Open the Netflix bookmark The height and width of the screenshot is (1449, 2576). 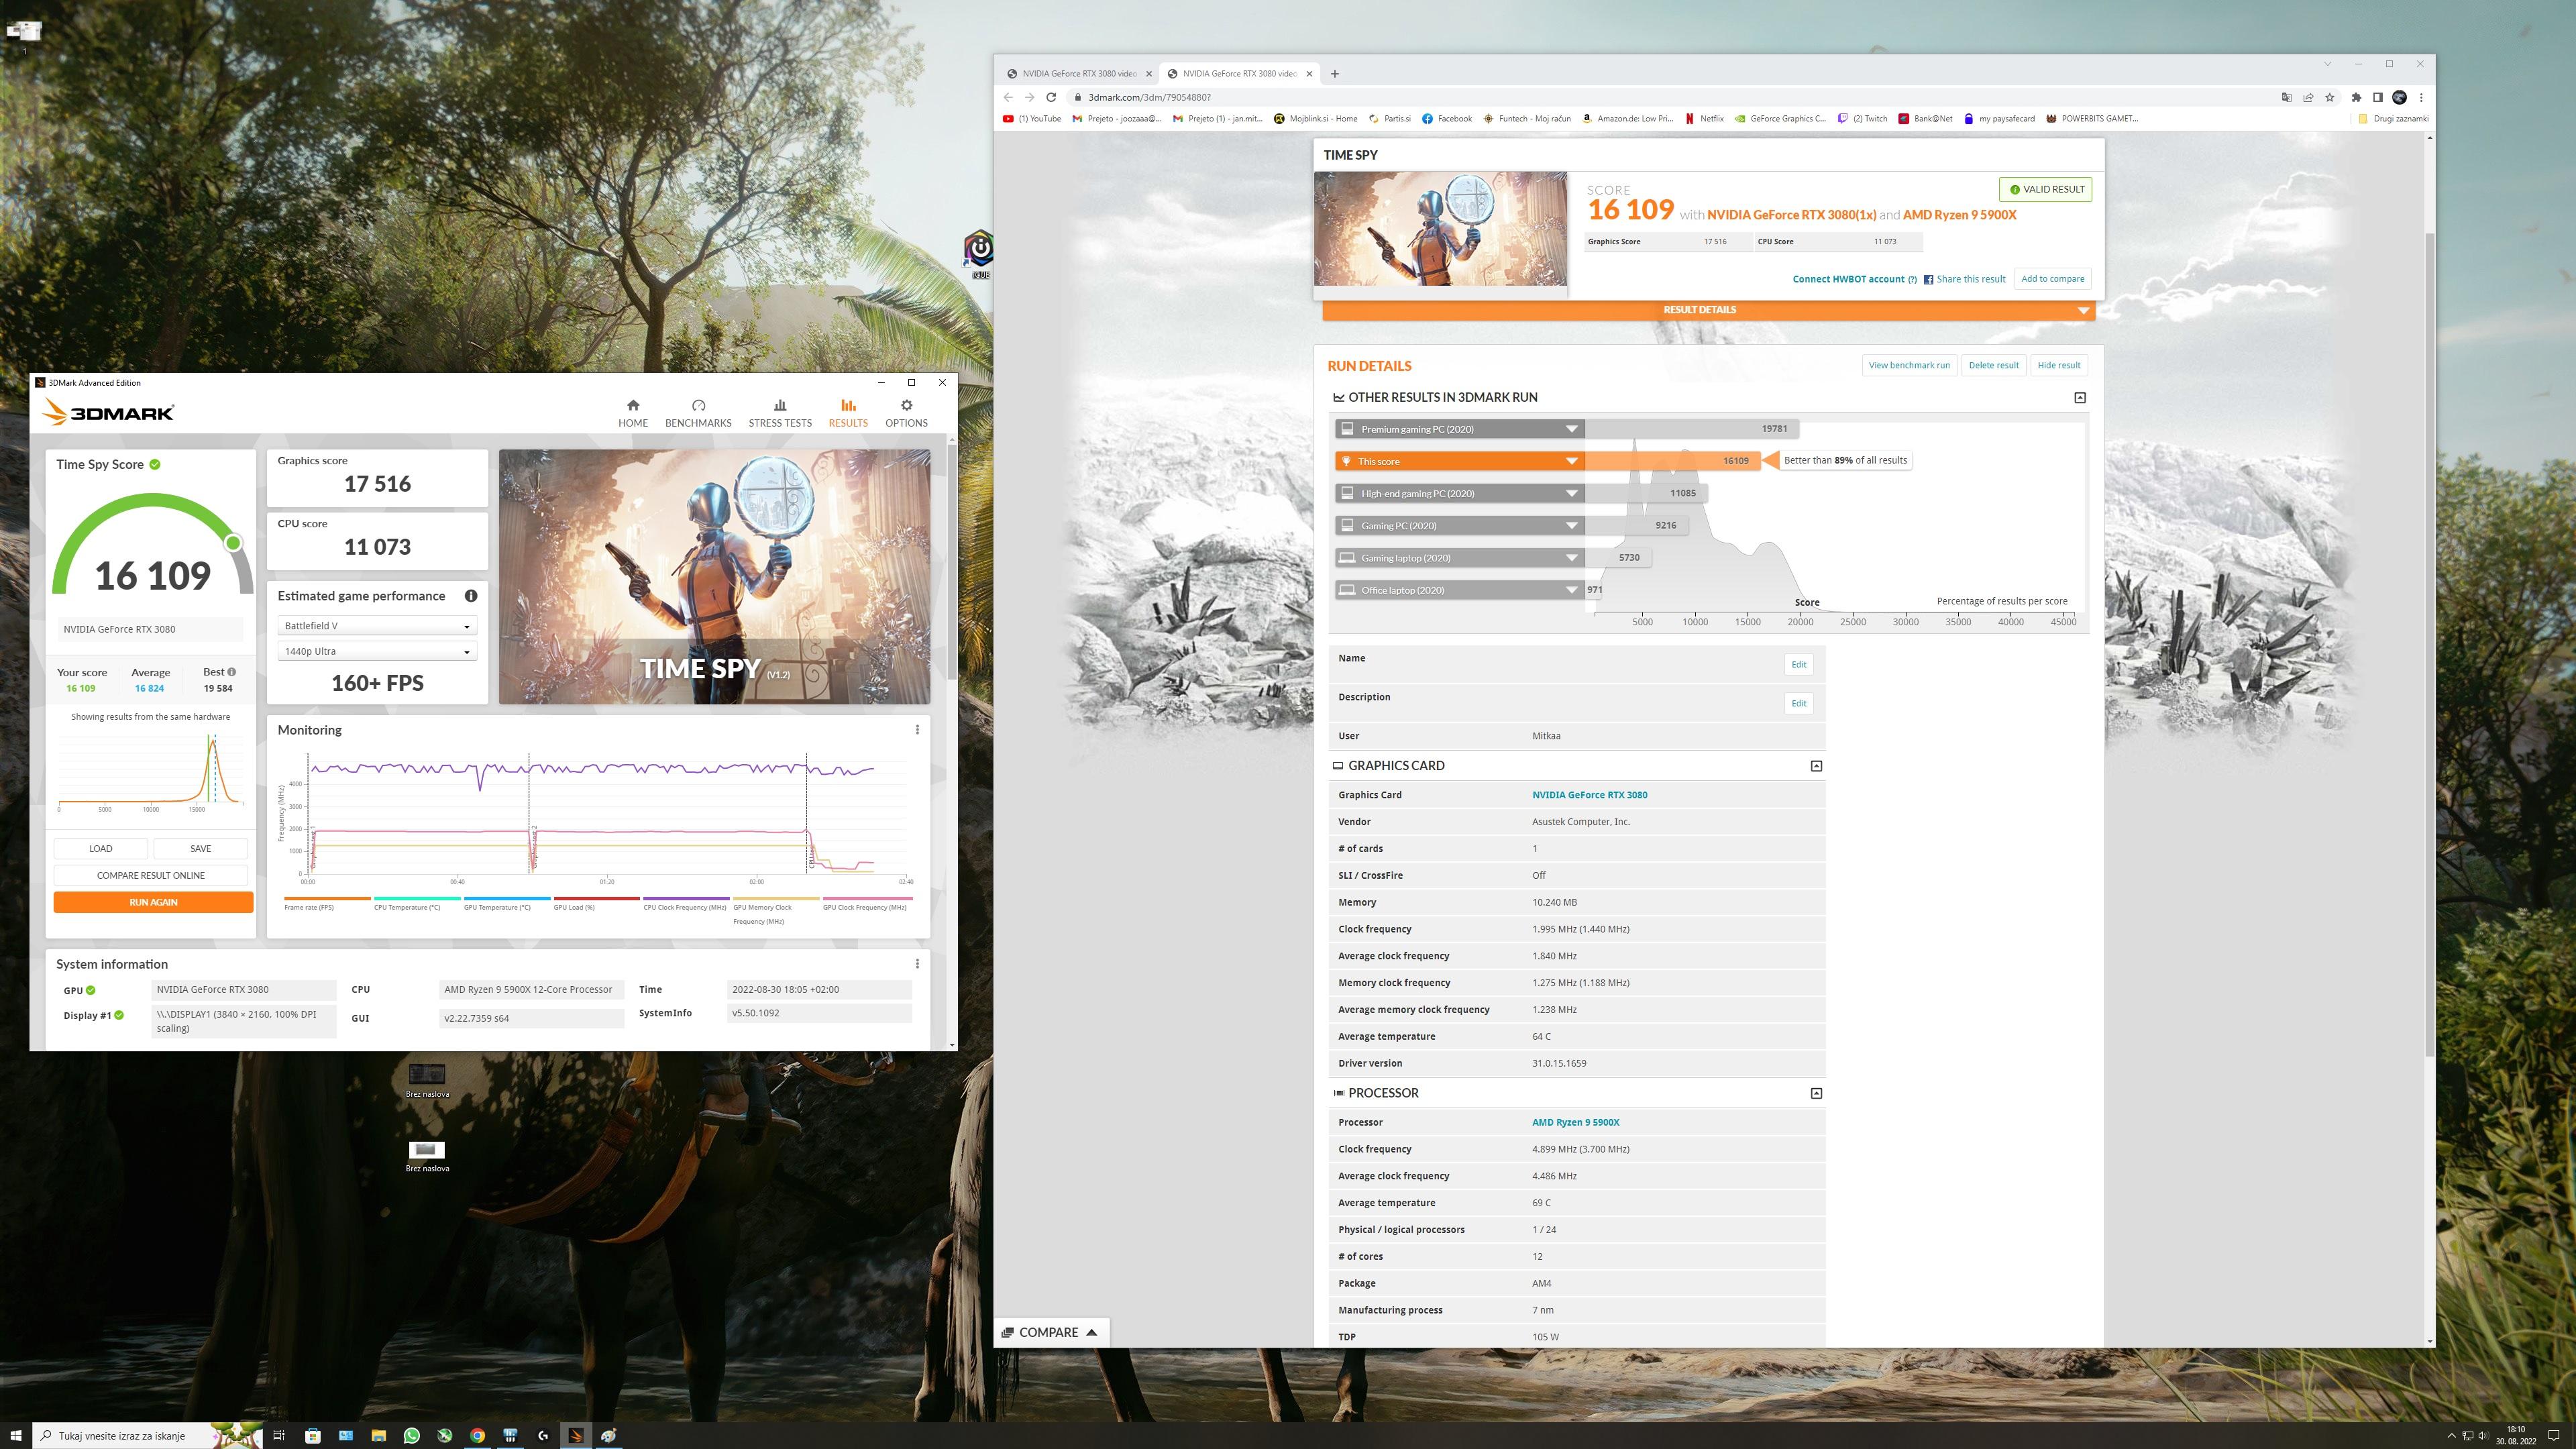pos(1705,118)
